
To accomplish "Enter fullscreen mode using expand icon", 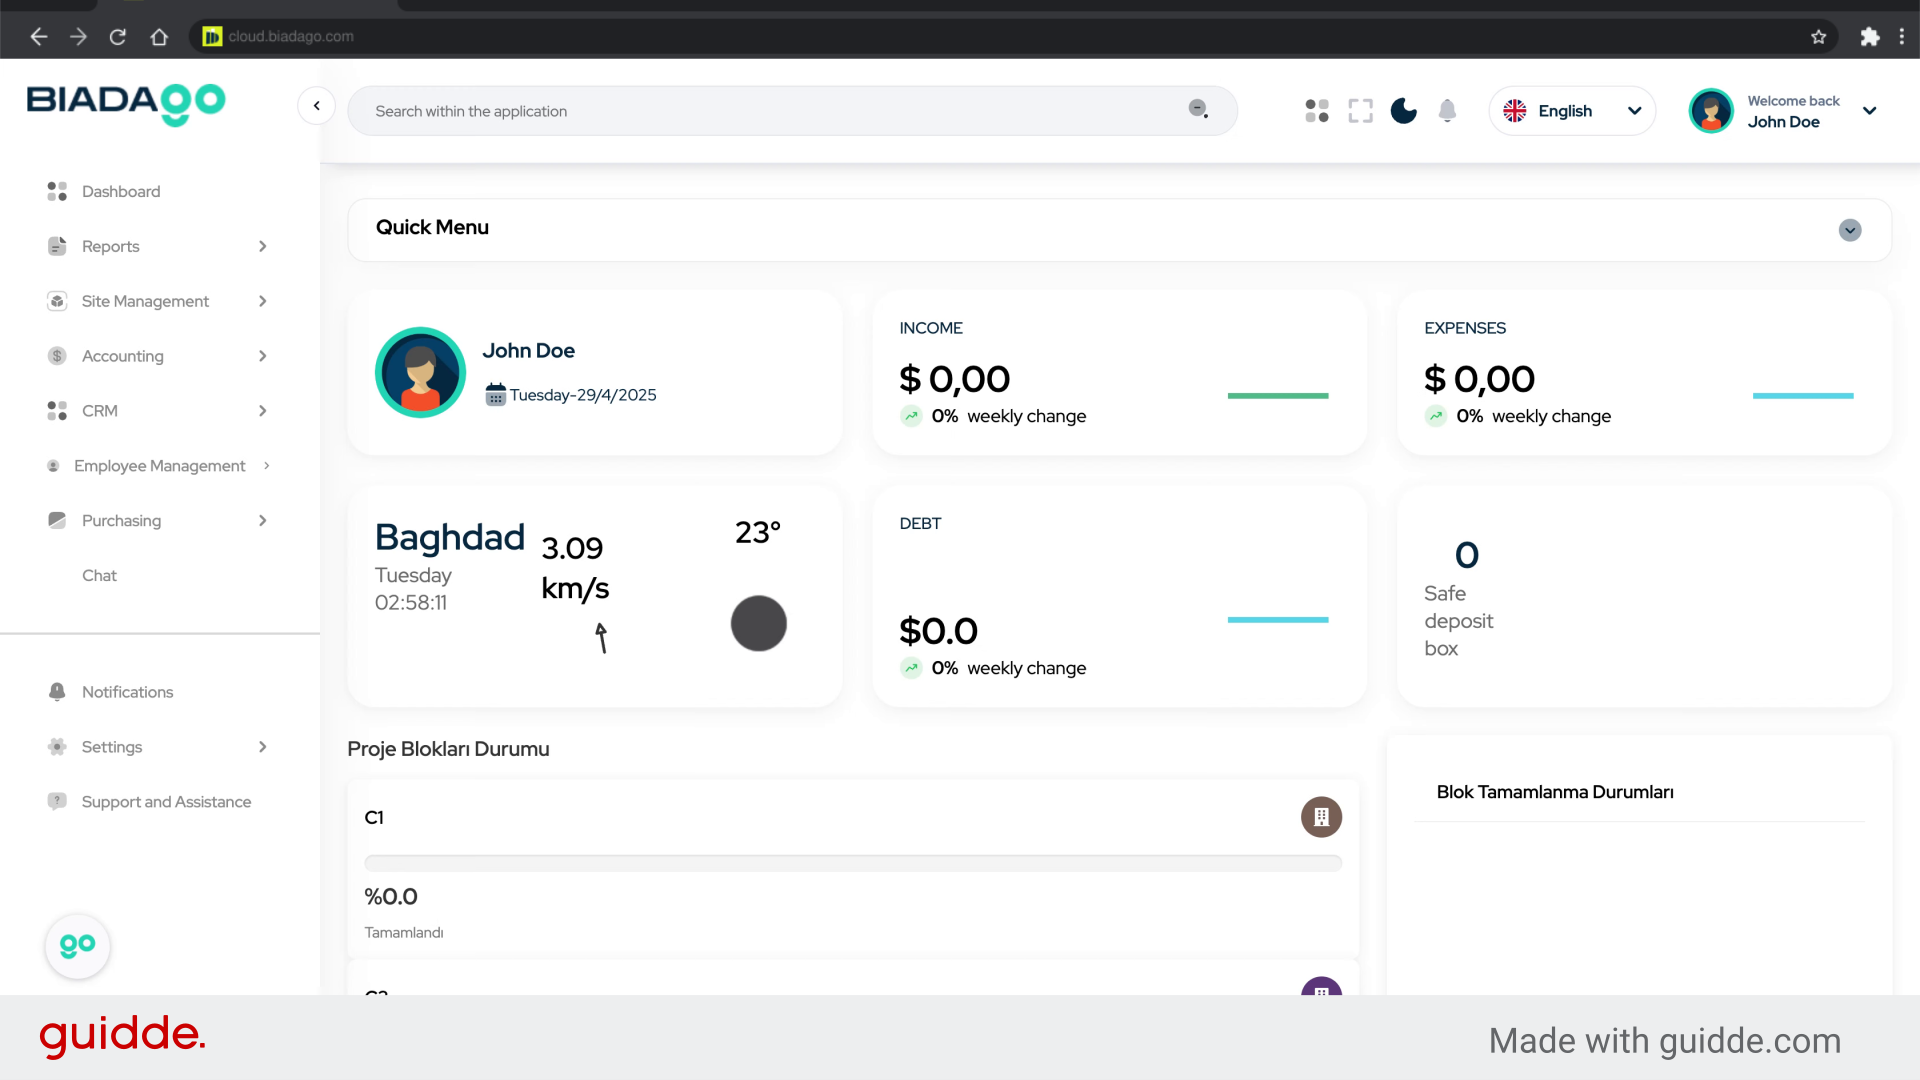I will tap(1360, 111).
